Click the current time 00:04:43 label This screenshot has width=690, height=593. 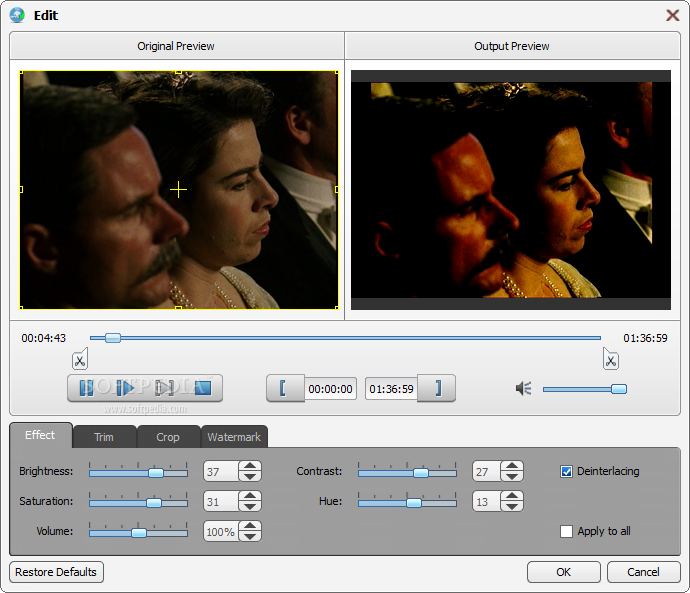coord(44,338)
